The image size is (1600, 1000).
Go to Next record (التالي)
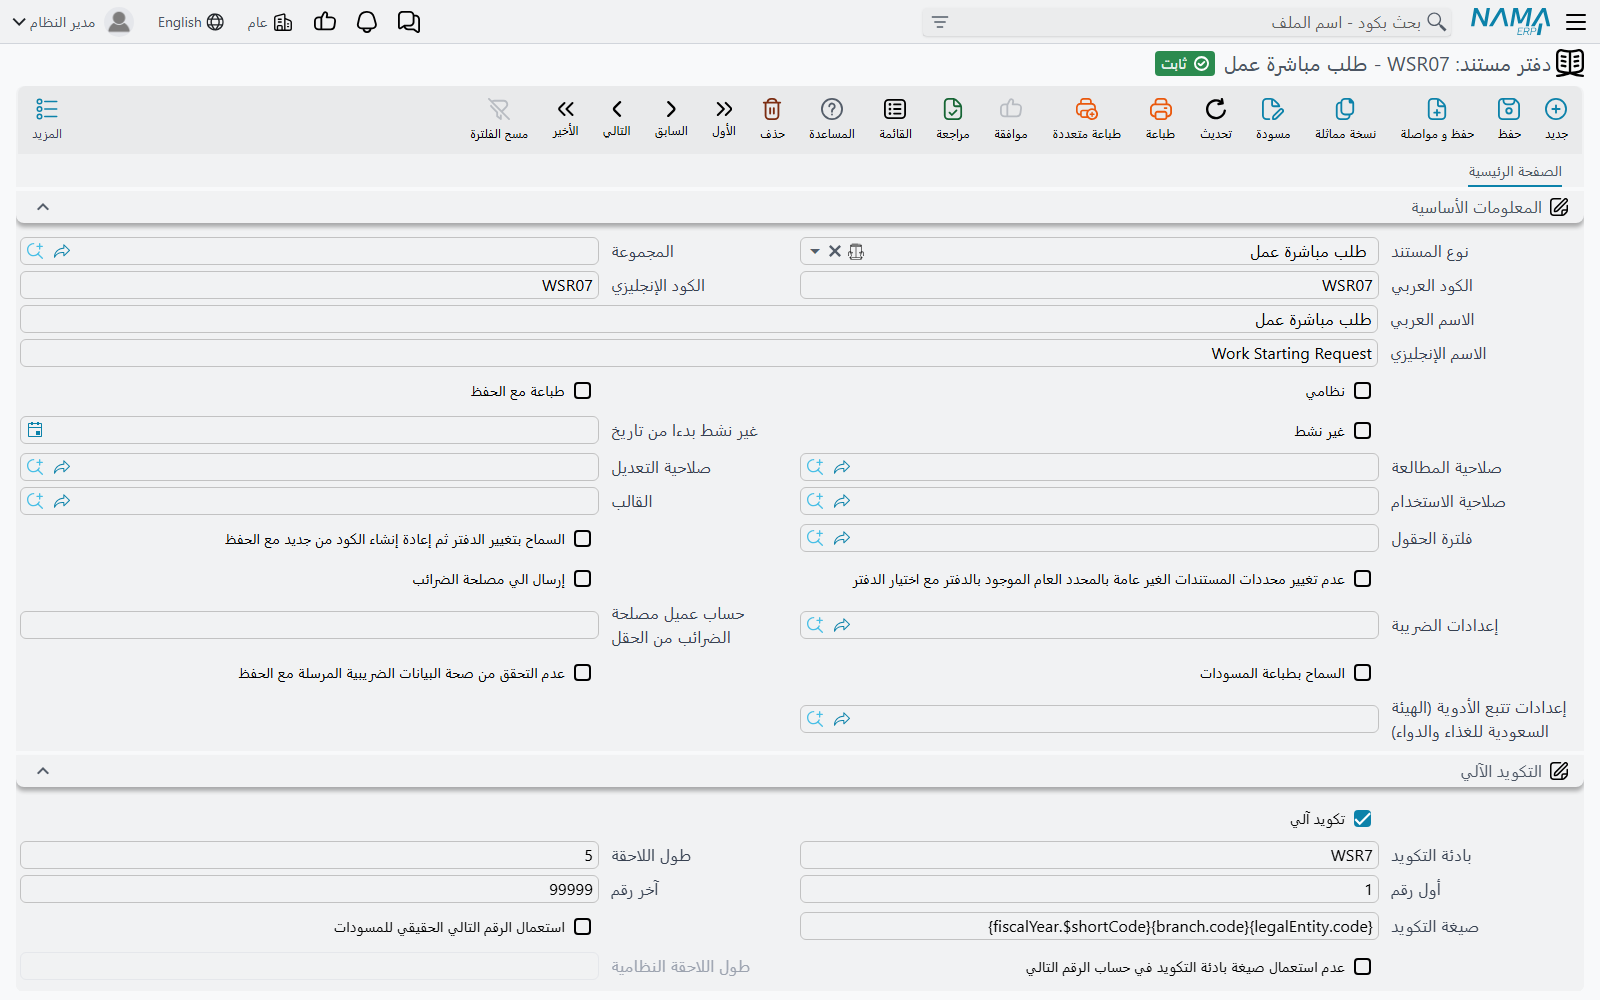(617, 109)
